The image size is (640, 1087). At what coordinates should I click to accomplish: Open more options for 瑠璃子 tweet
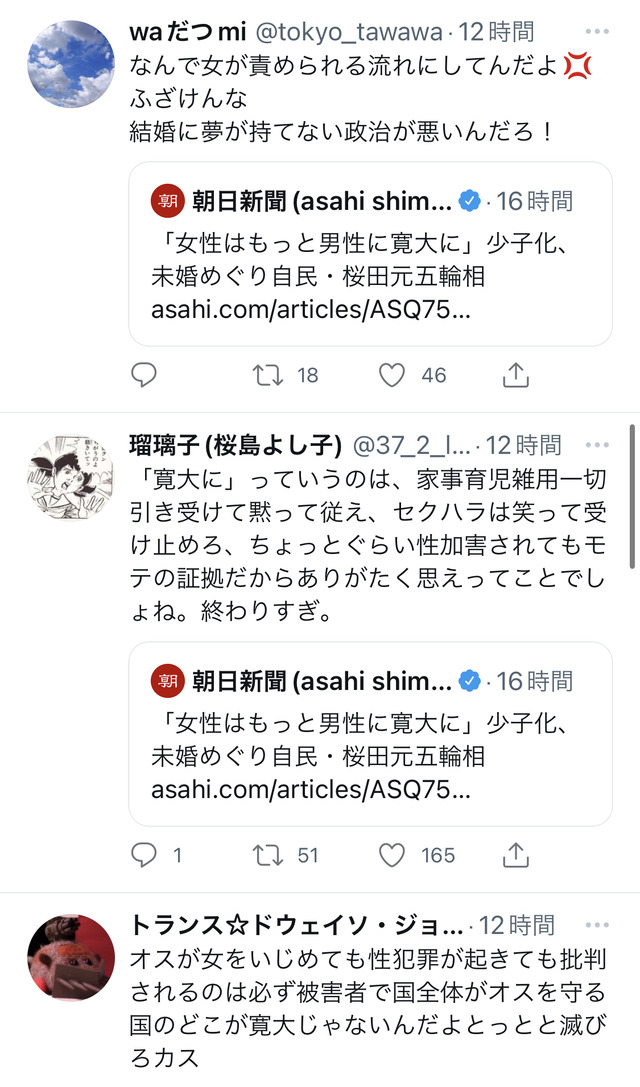pyautogui.click(x=597, y=444)
